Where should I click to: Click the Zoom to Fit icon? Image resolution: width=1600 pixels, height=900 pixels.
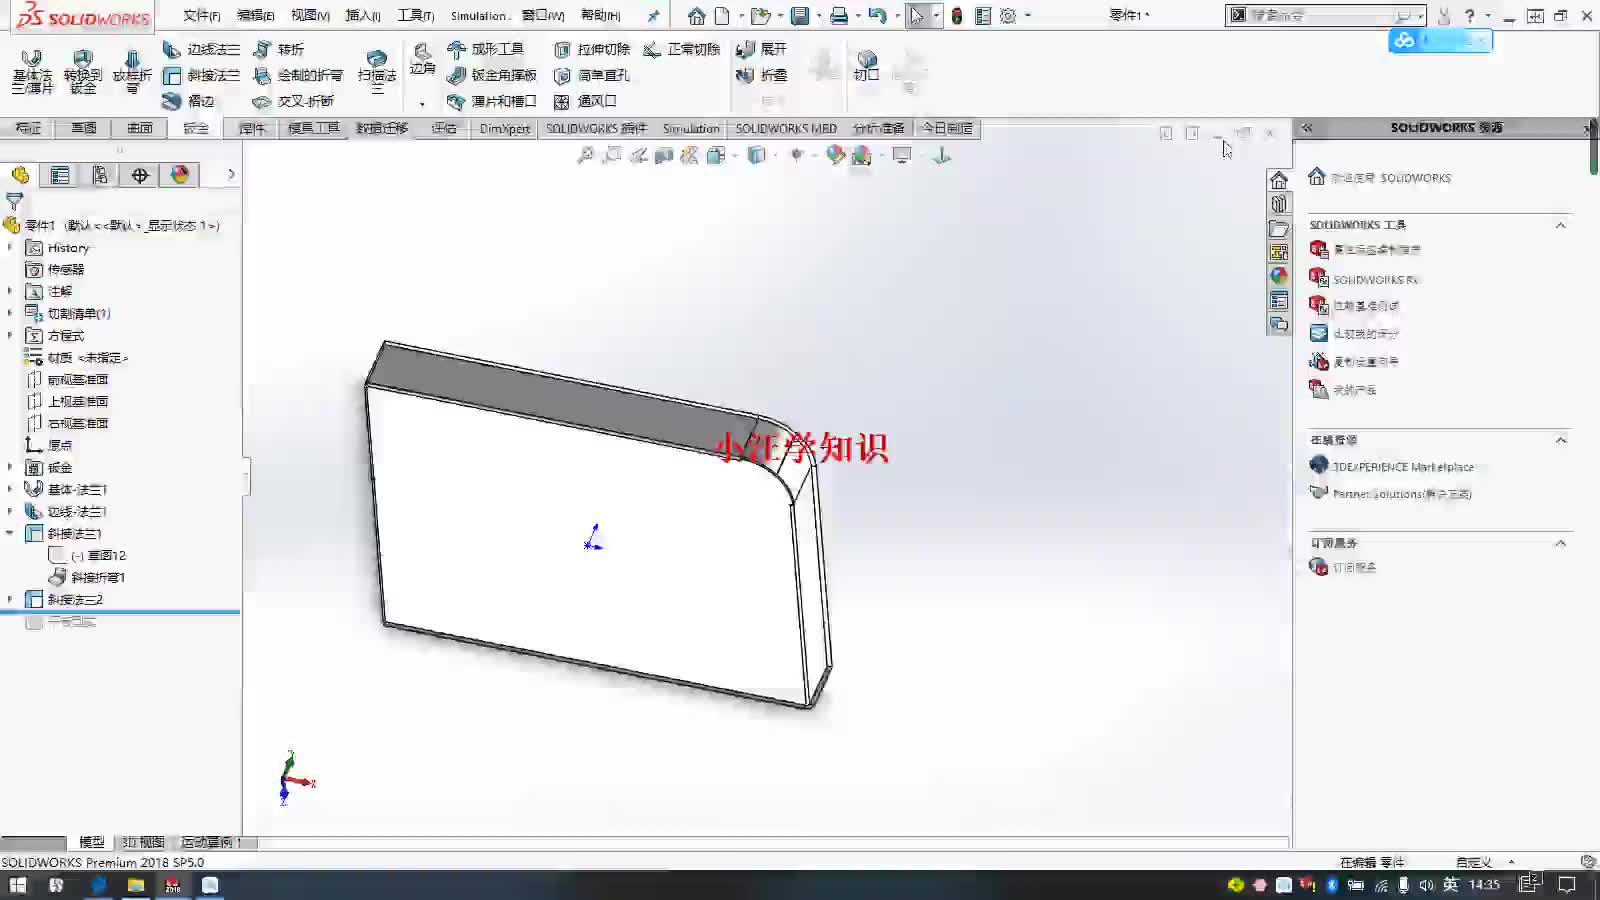pyautogui.click(x=584, y=156)
